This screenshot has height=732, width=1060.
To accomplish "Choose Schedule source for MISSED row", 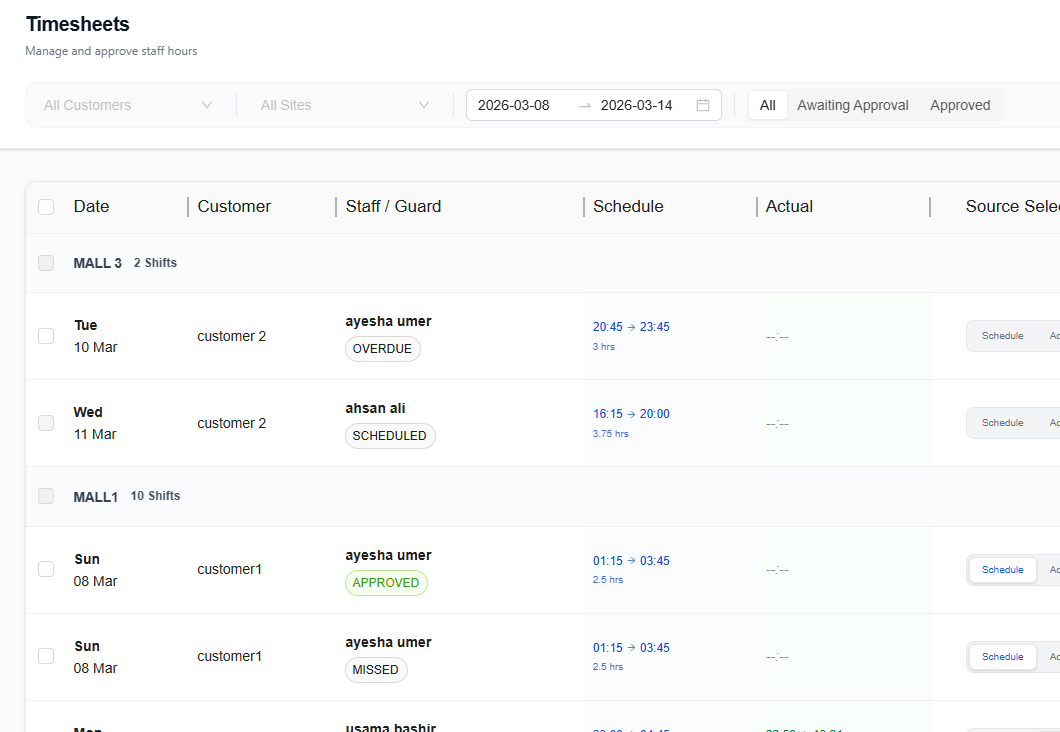I will (x=1003, y=657).
